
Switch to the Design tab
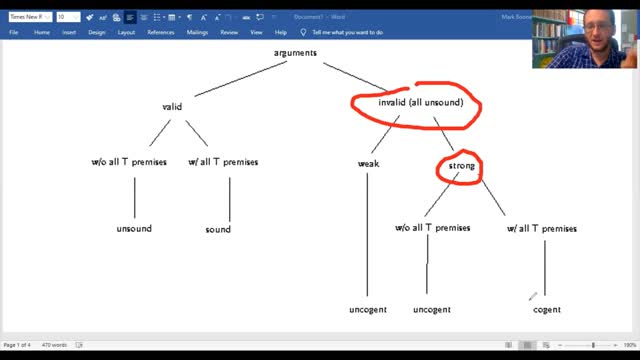point(97,32)
